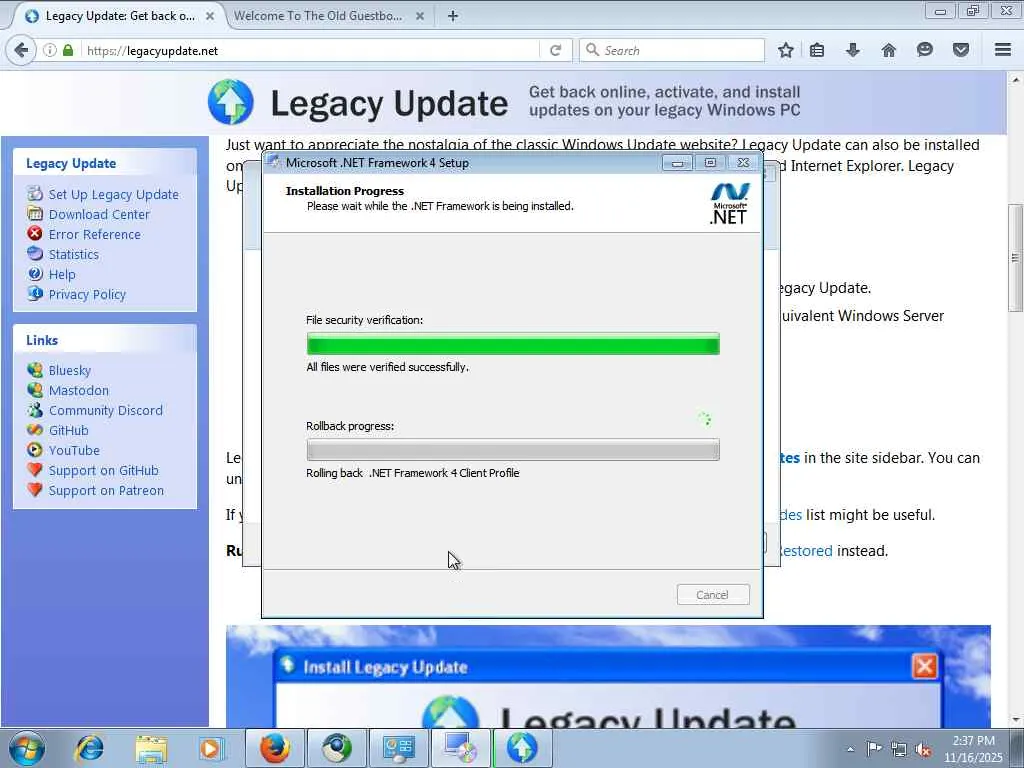Click 'All files were verified successfully.' text
The height and width of the screenshot is (768, 1024).
pyautogui.click(x=388, y=367)
